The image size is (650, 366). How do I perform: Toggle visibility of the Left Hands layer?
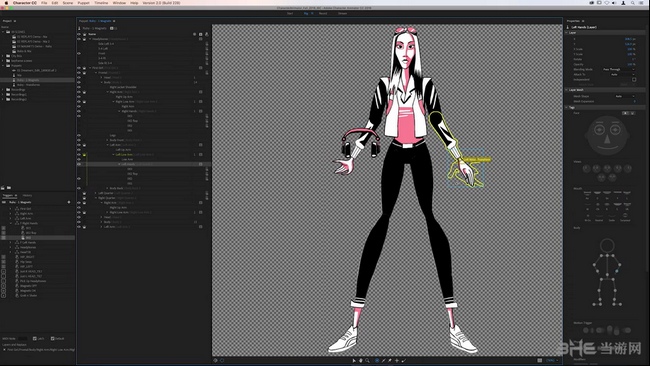[x=79, y=164]
